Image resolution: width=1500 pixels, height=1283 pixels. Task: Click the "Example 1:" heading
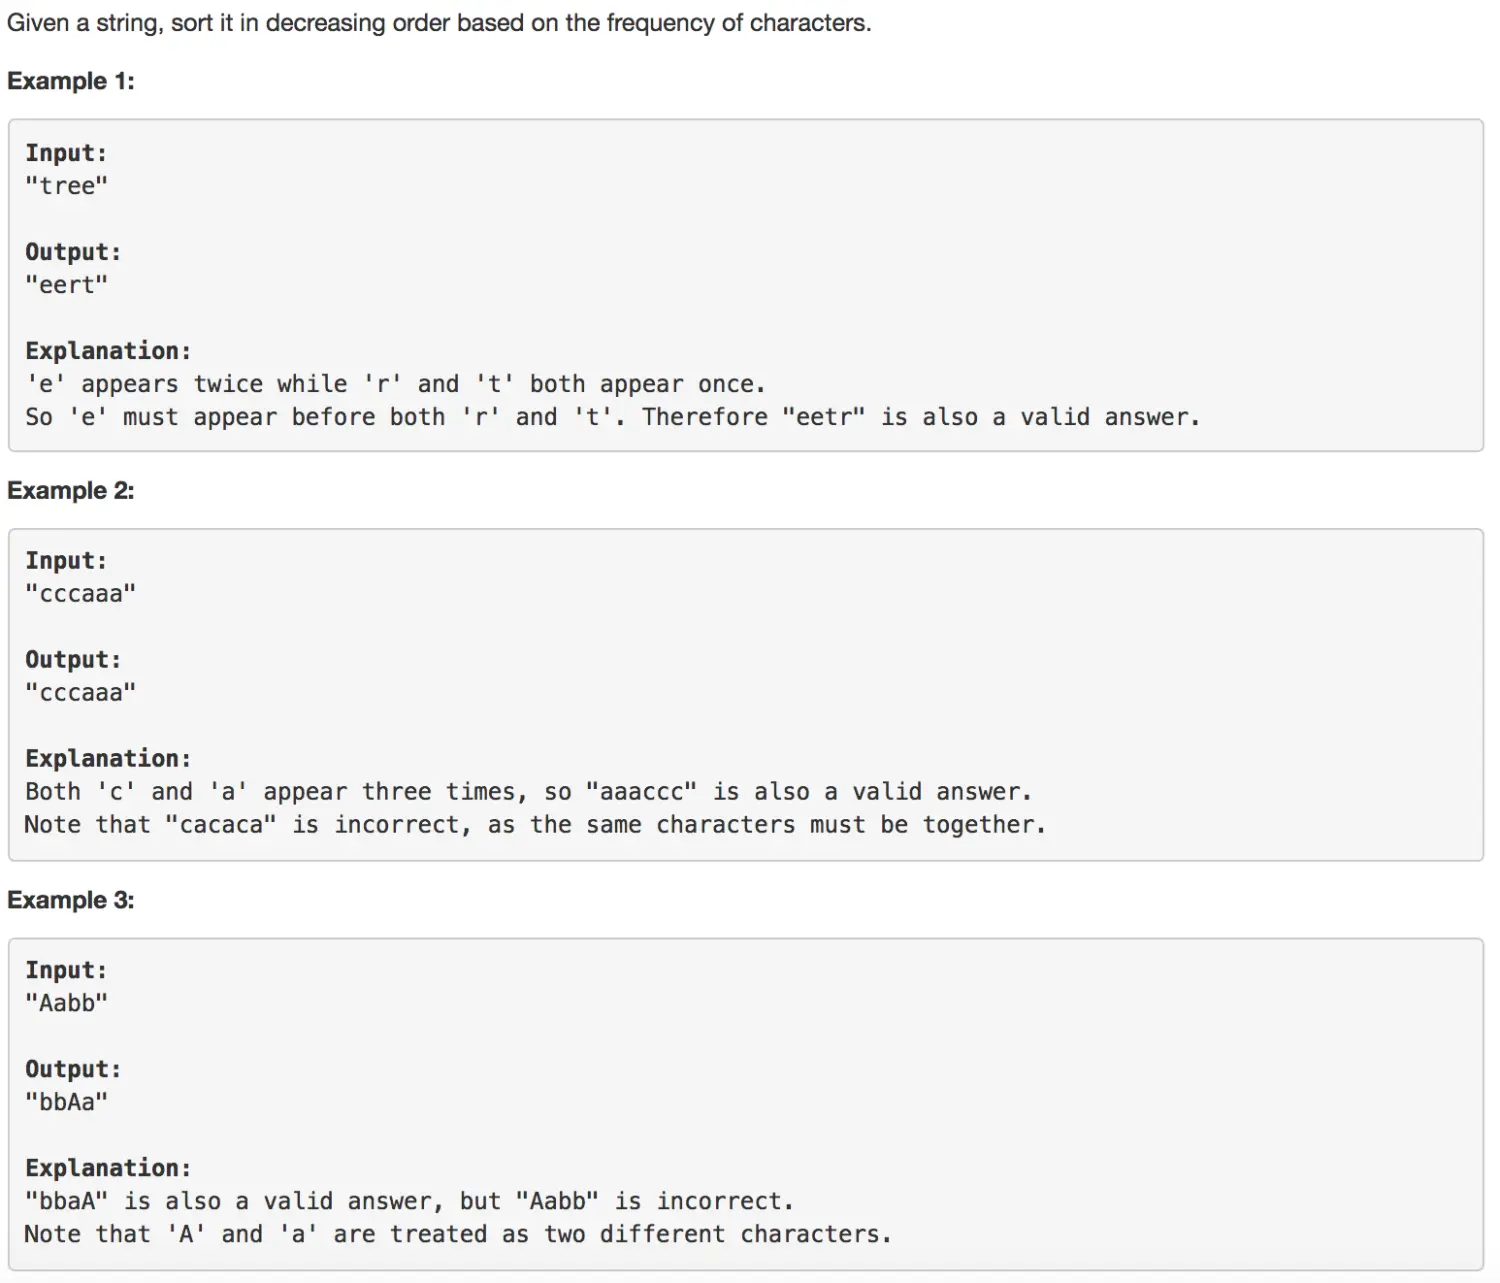click(x=71, y=81)
